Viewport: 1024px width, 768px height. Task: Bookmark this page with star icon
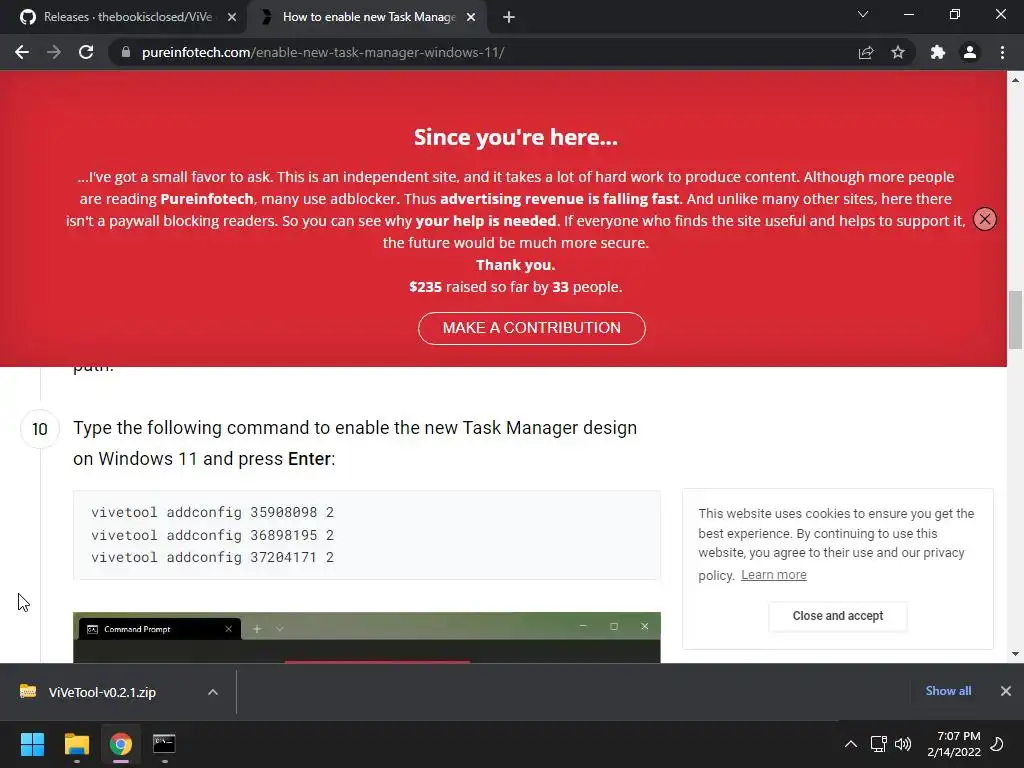[898, 52]
